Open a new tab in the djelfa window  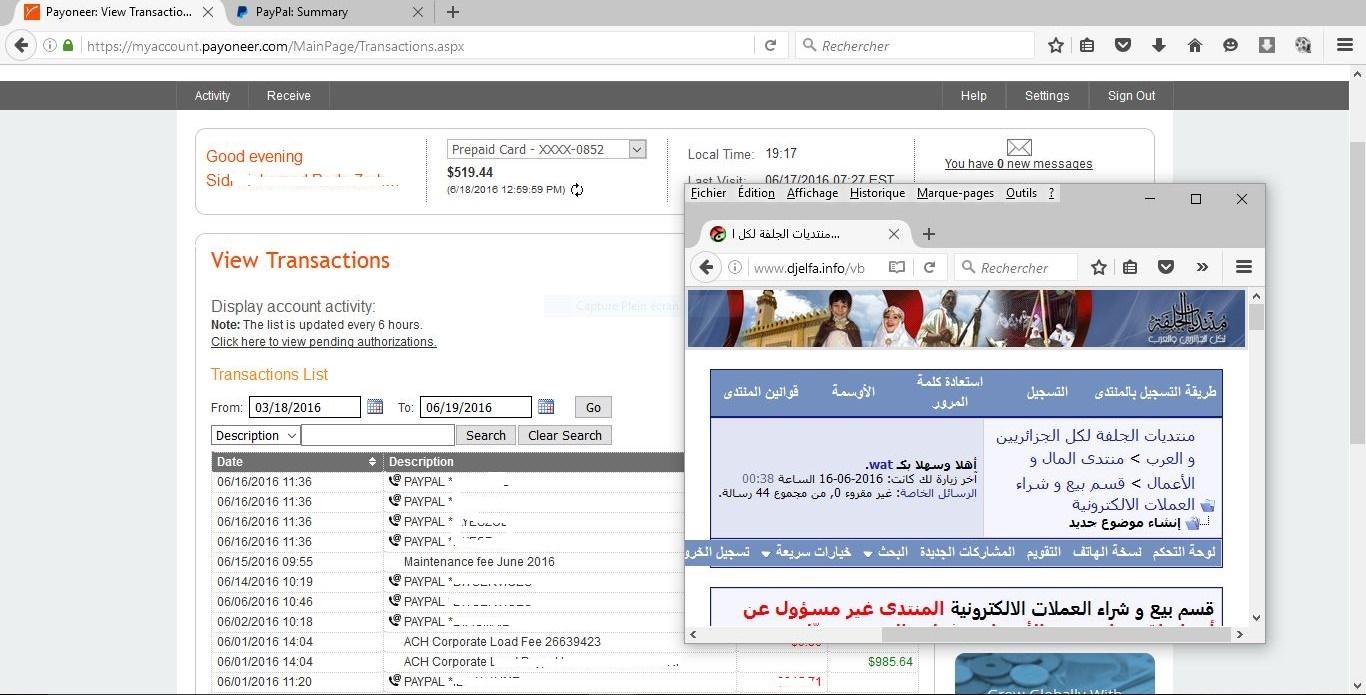coord(929,234)
